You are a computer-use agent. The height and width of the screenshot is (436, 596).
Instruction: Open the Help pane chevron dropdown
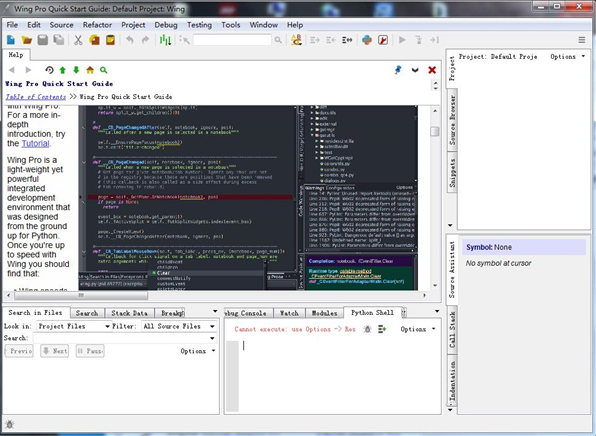[415, 70]
